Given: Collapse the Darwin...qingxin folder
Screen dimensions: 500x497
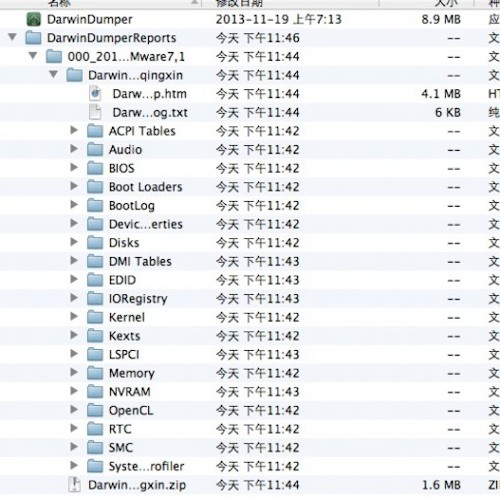Looking at the screenshot, I should (53, 74).
